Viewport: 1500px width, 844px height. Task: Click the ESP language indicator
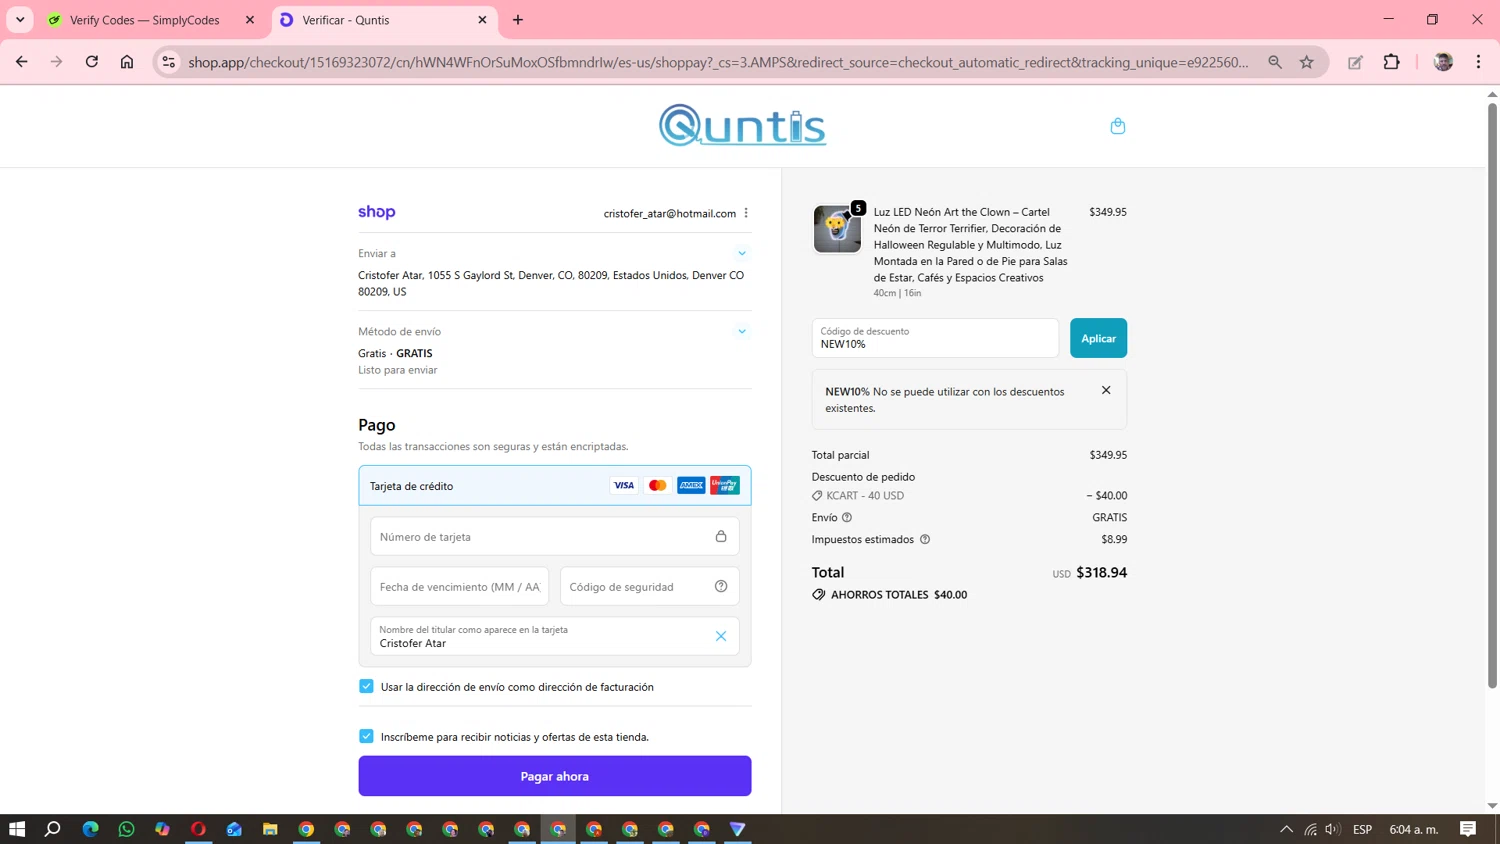(1362, 829)
